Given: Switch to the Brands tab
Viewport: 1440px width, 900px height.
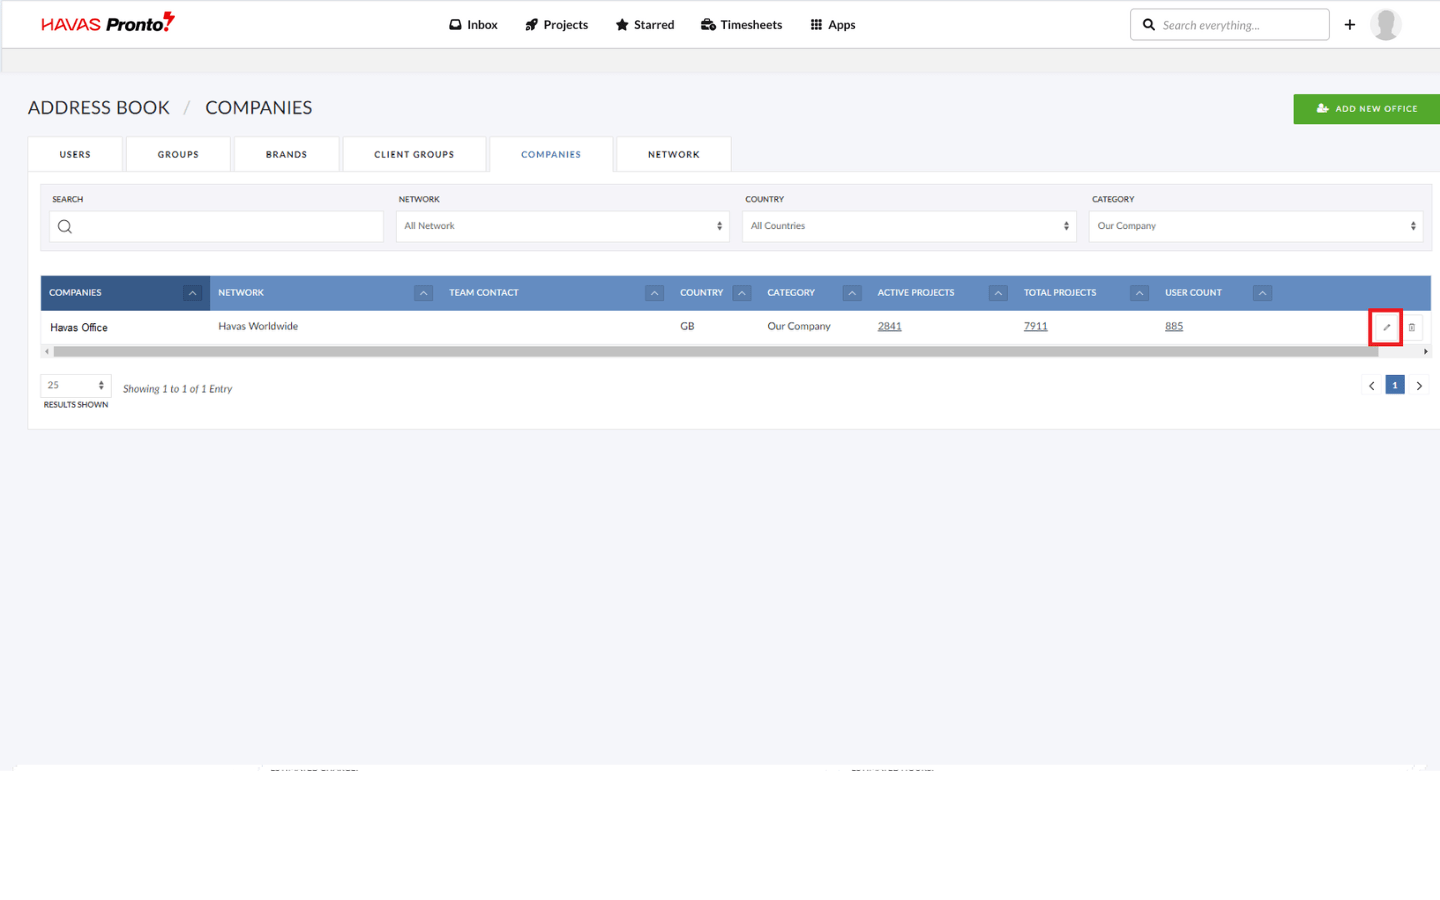Looking at the screenshot, I should pos(286,154).
